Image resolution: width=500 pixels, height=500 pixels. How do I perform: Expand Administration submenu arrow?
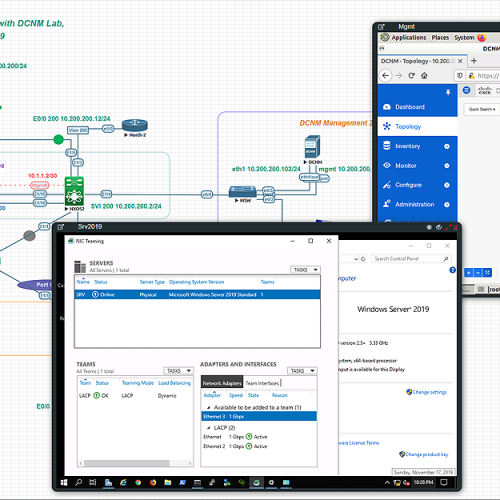pos(447,204)
